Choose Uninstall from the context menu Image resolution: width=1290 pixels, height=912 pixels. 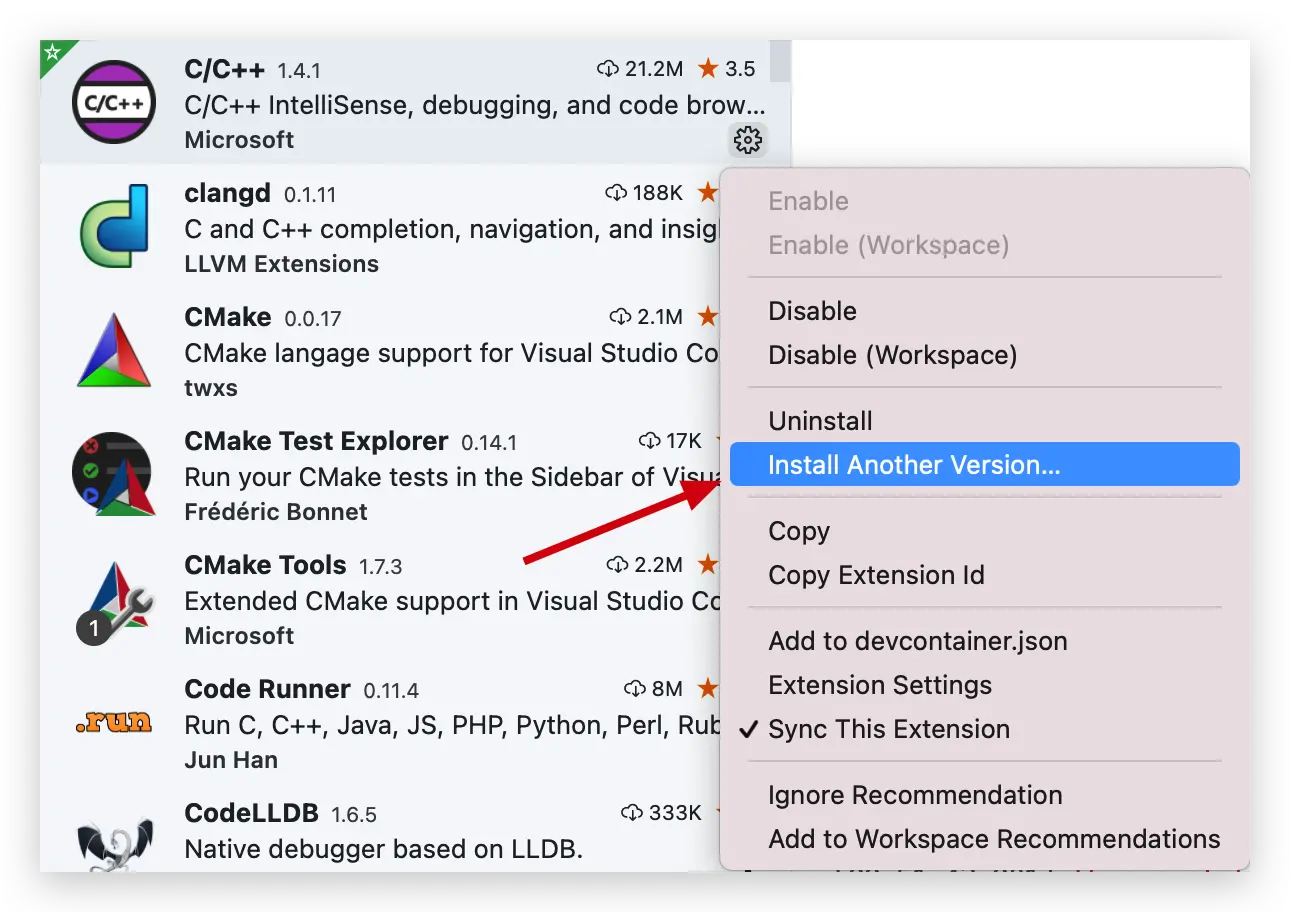(x=820, y=421)
